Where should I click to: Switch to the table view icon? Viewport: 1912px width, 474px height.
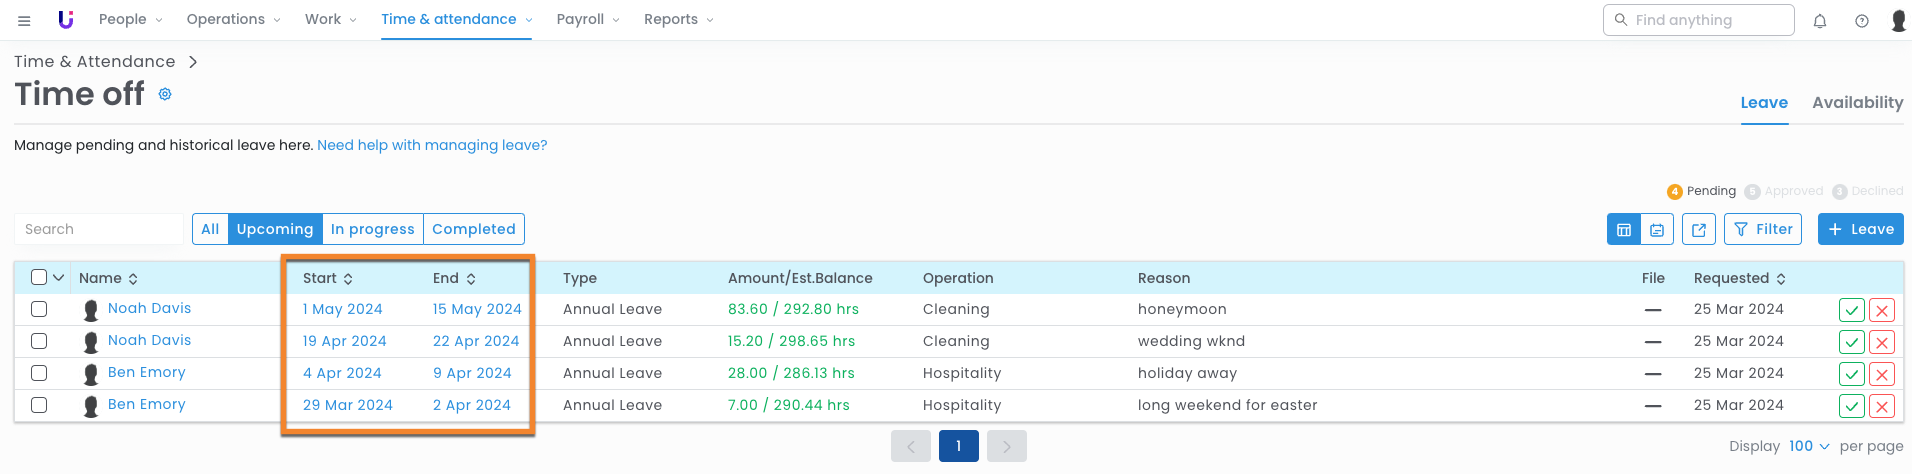[1623, 229]
